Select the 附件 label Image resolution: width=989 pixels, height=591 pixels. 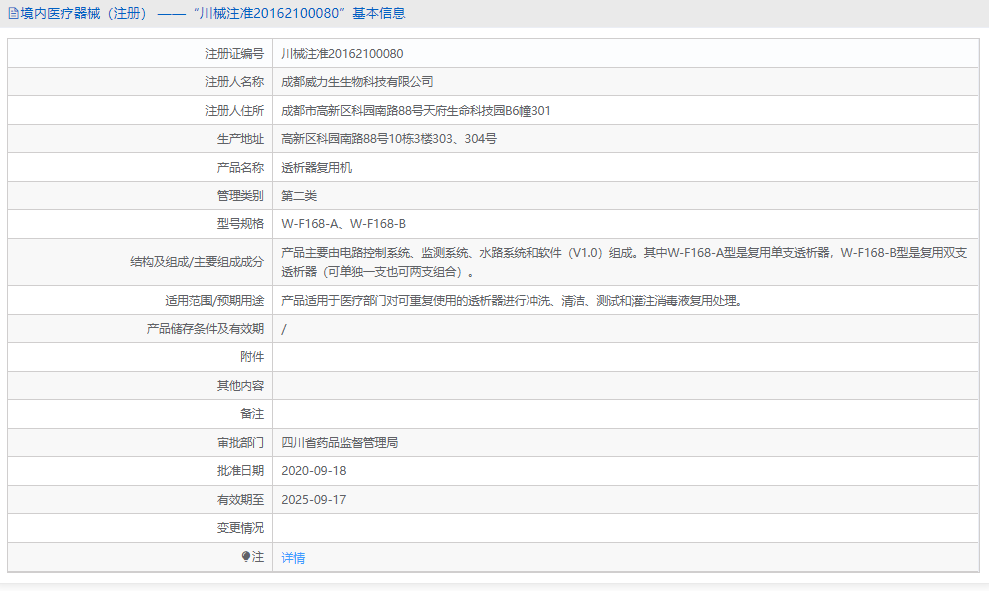pos(252,356)
